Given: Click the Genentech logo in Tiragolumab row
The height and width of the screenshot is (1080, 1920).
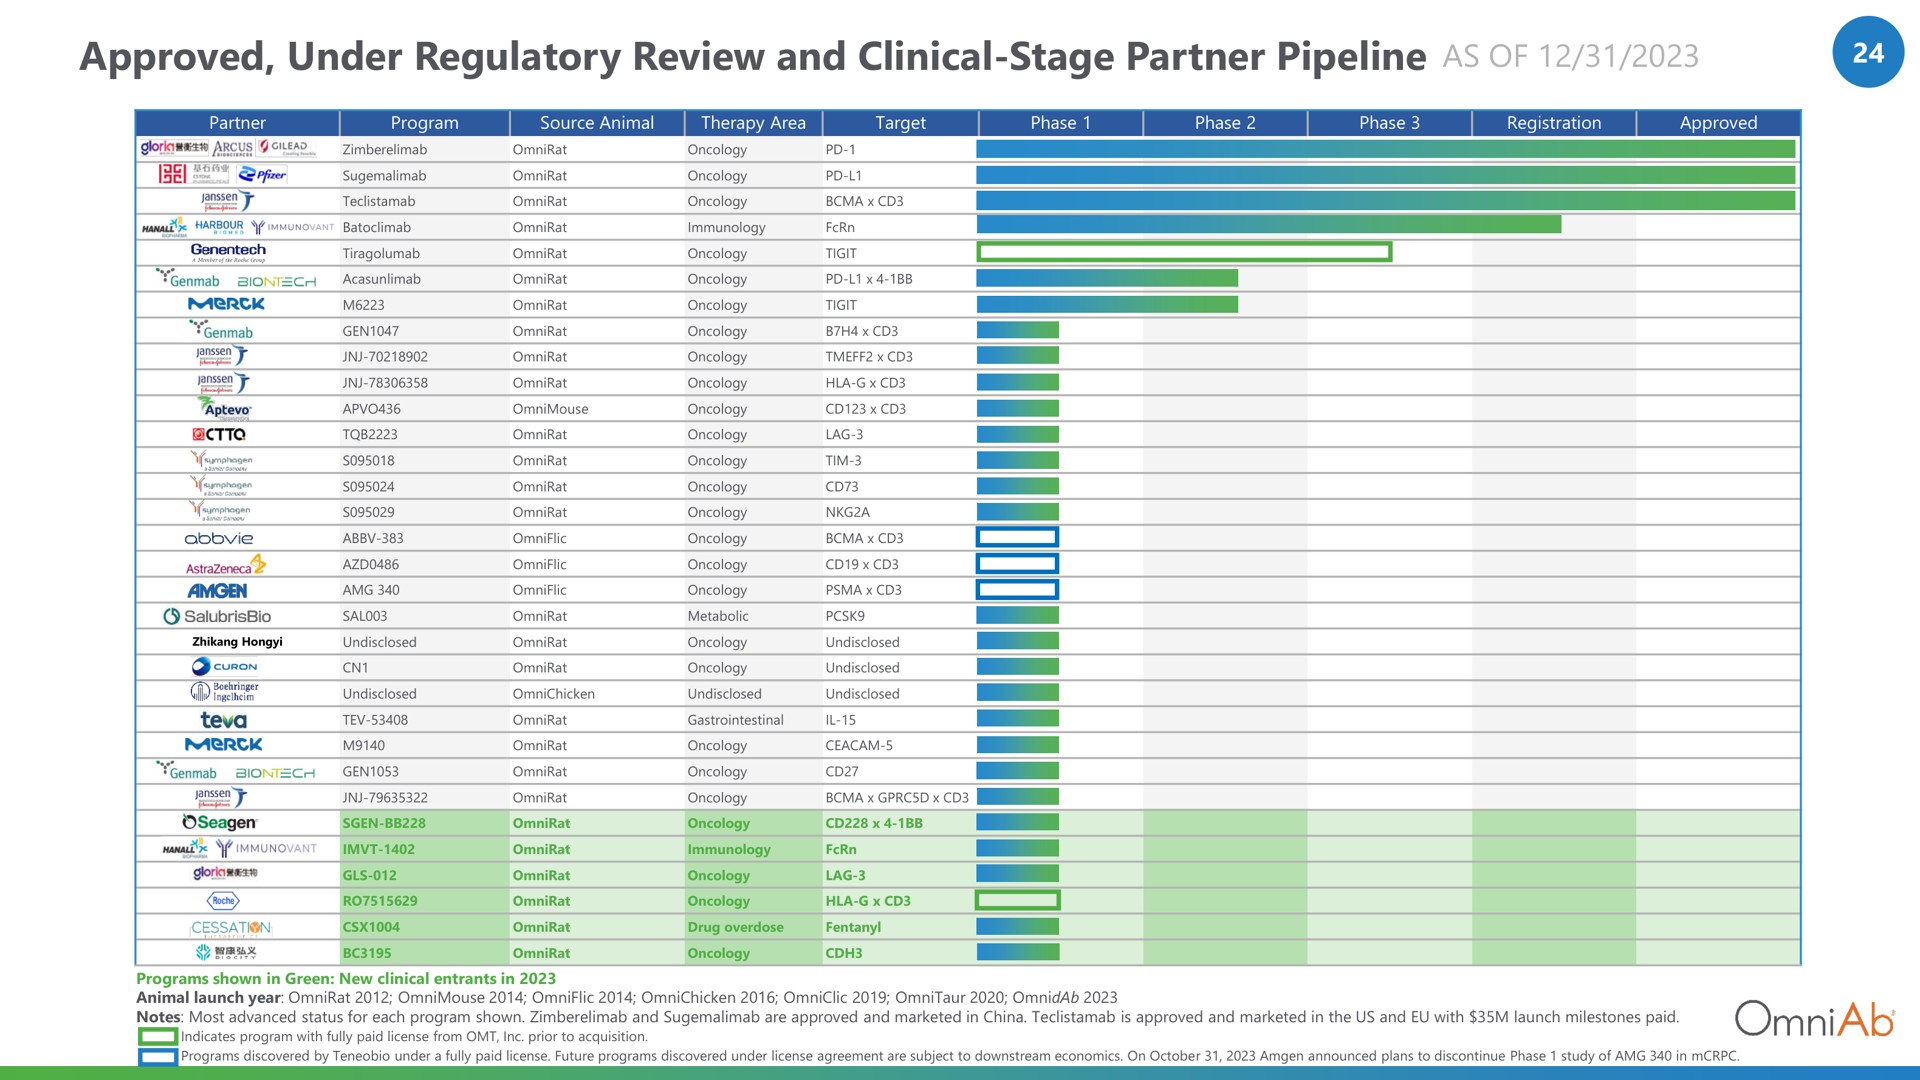Looking at the screenshot, I should [228, 252].
